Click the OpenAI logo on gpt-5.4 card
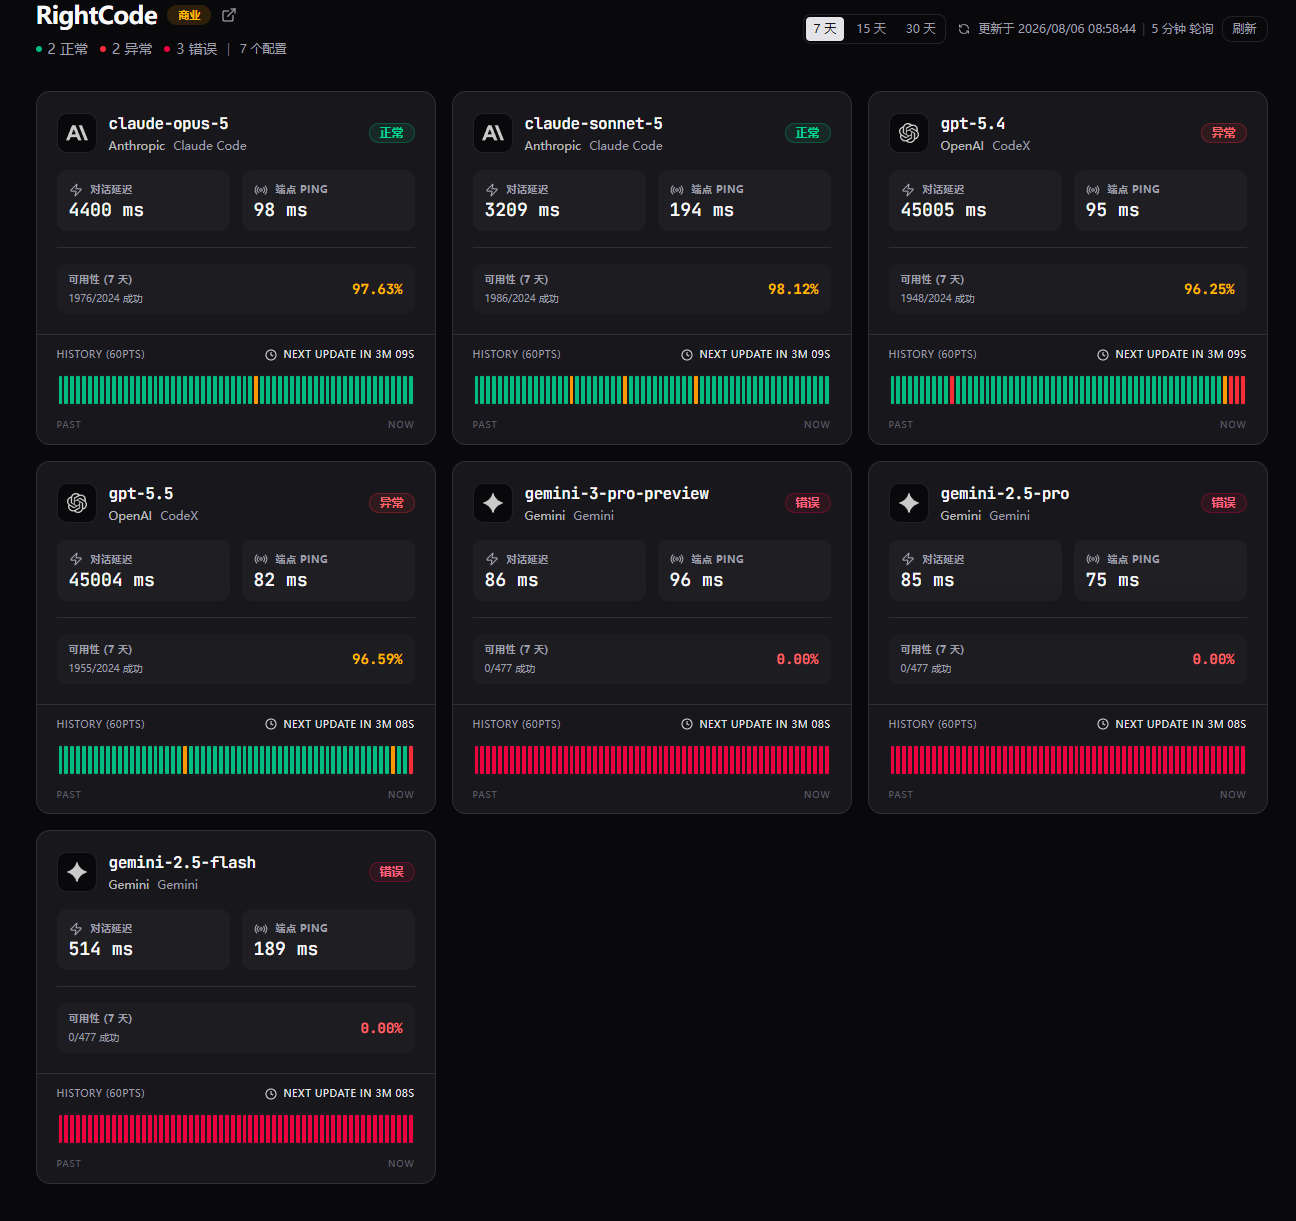The width and height of the screenshot is (1296, 1221). click(909, 133)
